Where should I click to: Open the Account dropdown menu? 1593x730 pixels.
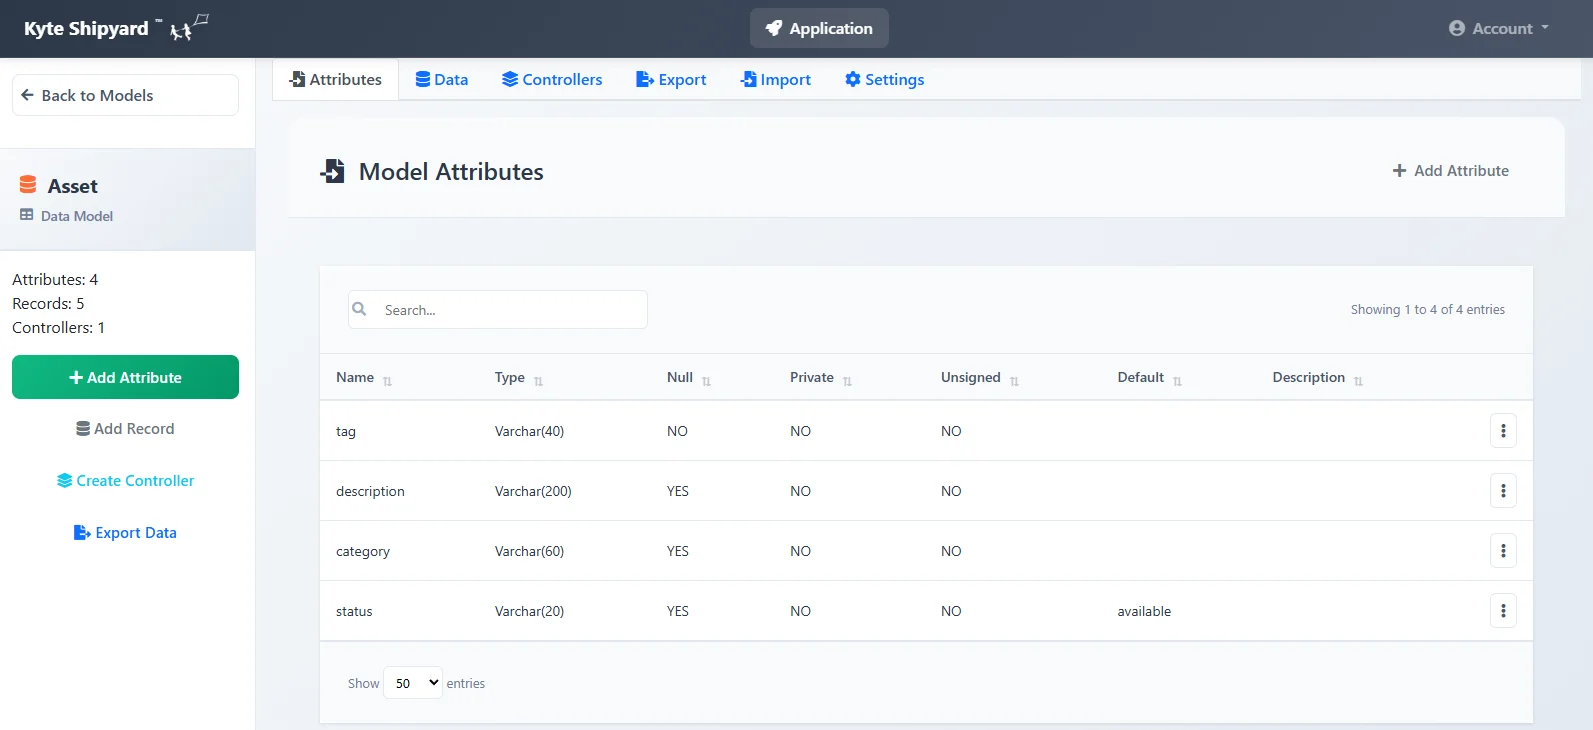[1499, 28]
